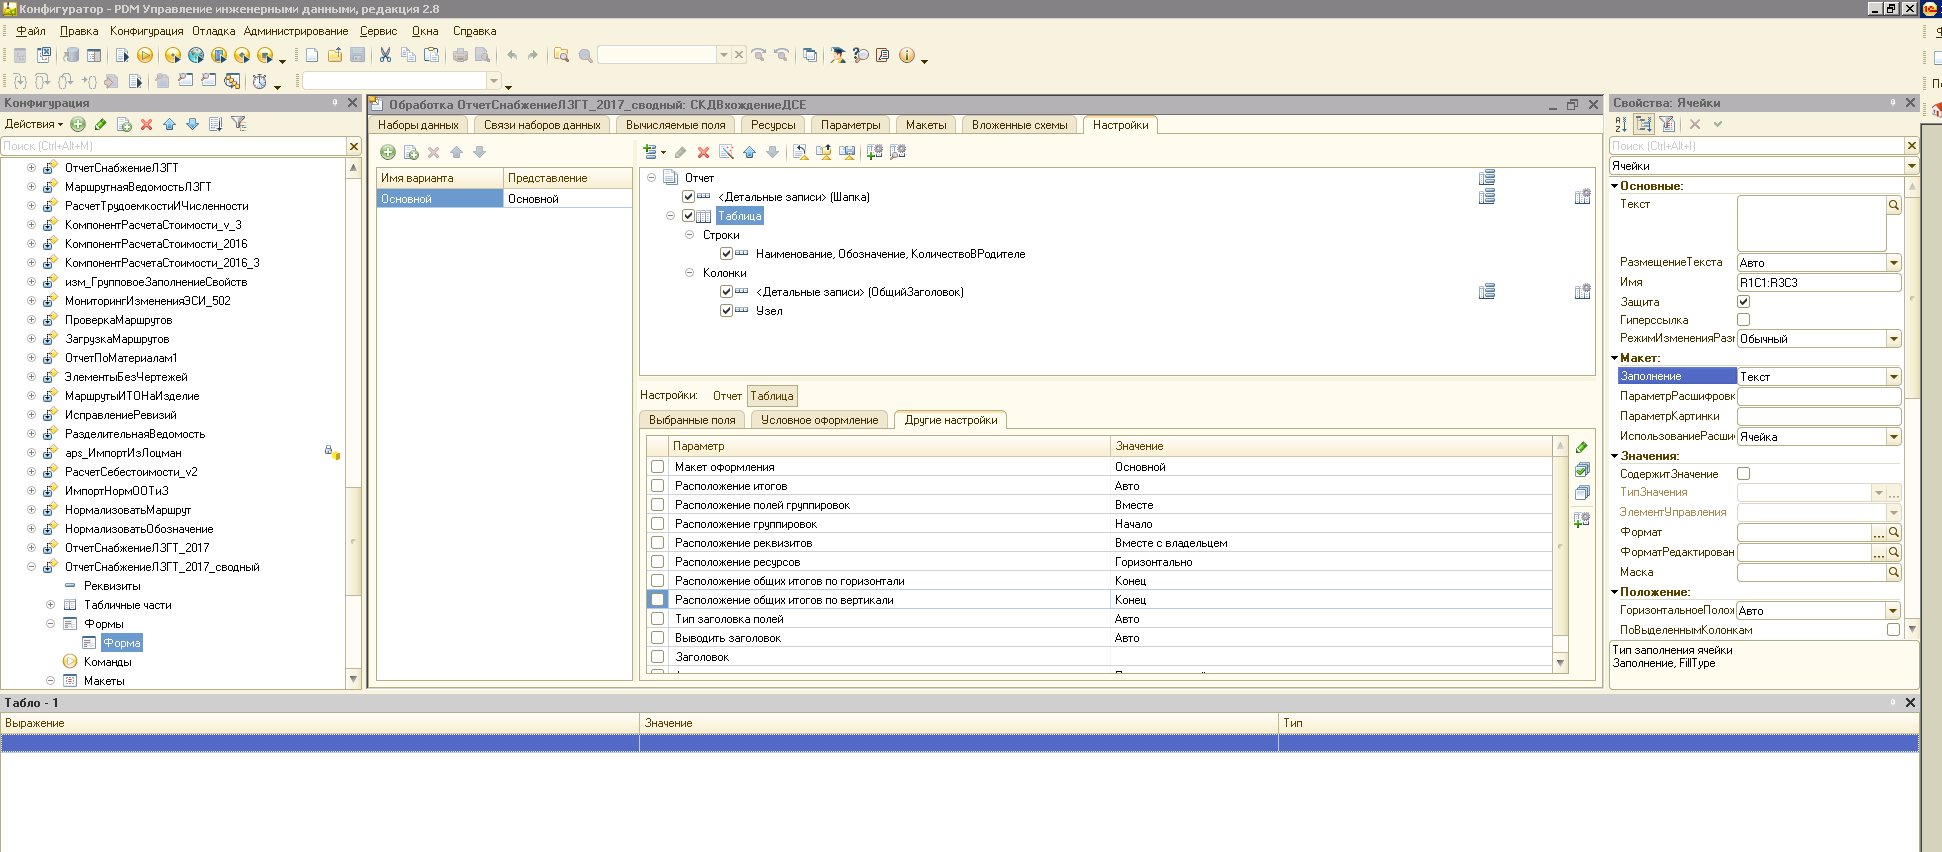Viewport: 1942px width, 852px height.
Task: Switch to the Наборы данных tab
Action: (x=418, y=125)
